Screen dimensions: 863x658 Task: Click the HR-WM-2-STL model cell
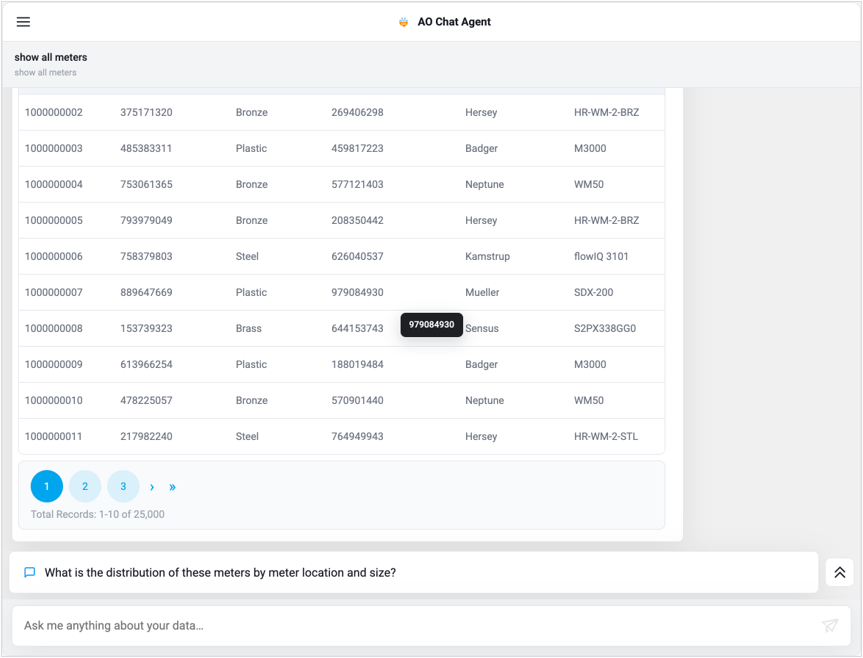click(x=606, y=436)
